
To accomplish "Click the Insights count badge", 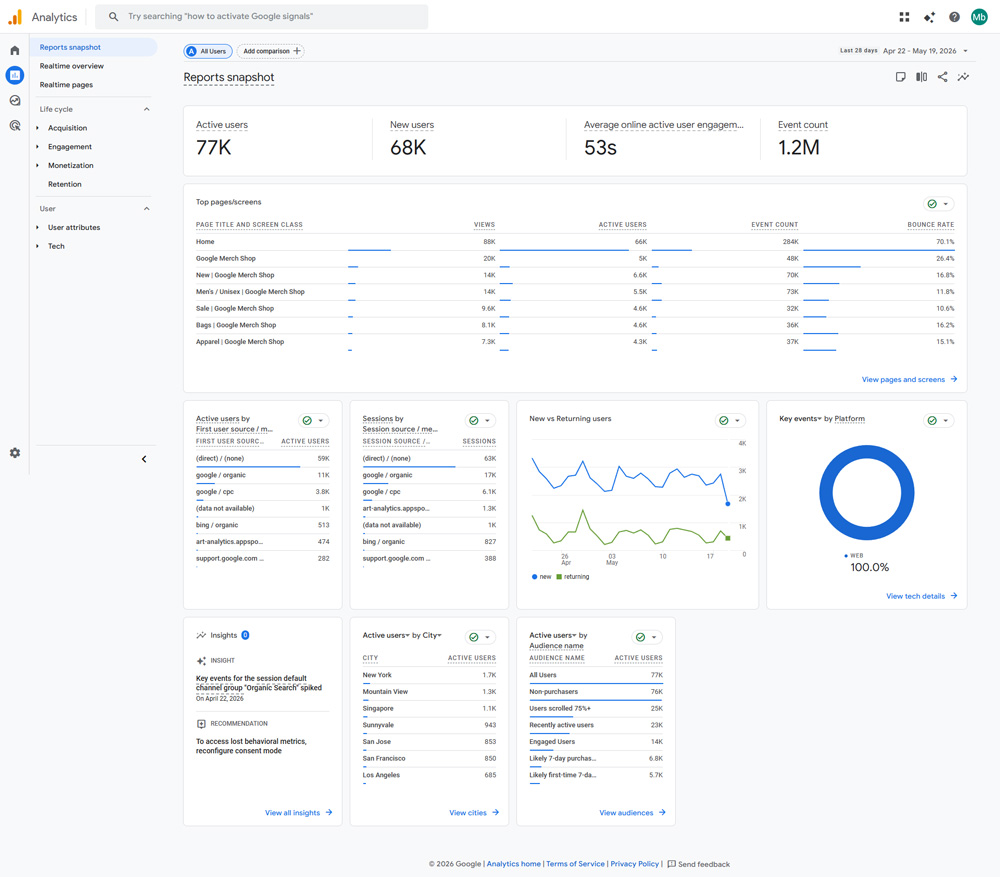I will tap(246, 635).
